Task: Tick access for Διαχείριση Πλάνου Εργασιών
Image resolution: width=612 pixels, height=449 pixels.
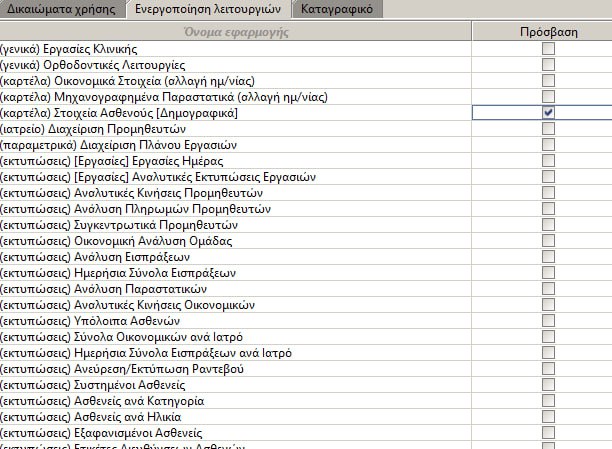Action: point(548,145)
